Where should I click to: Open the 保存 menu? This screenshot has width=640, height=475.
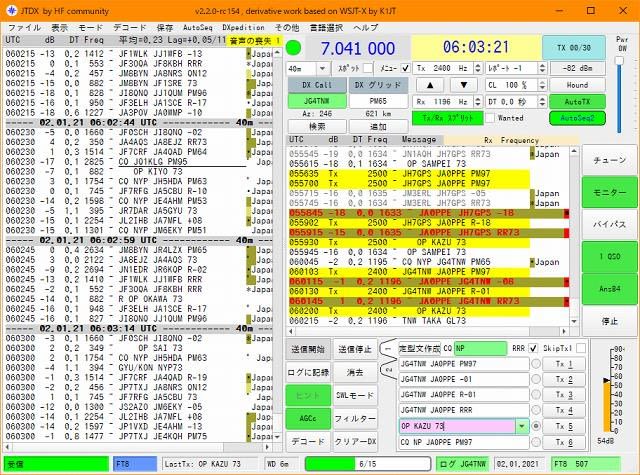coord(164,27)
